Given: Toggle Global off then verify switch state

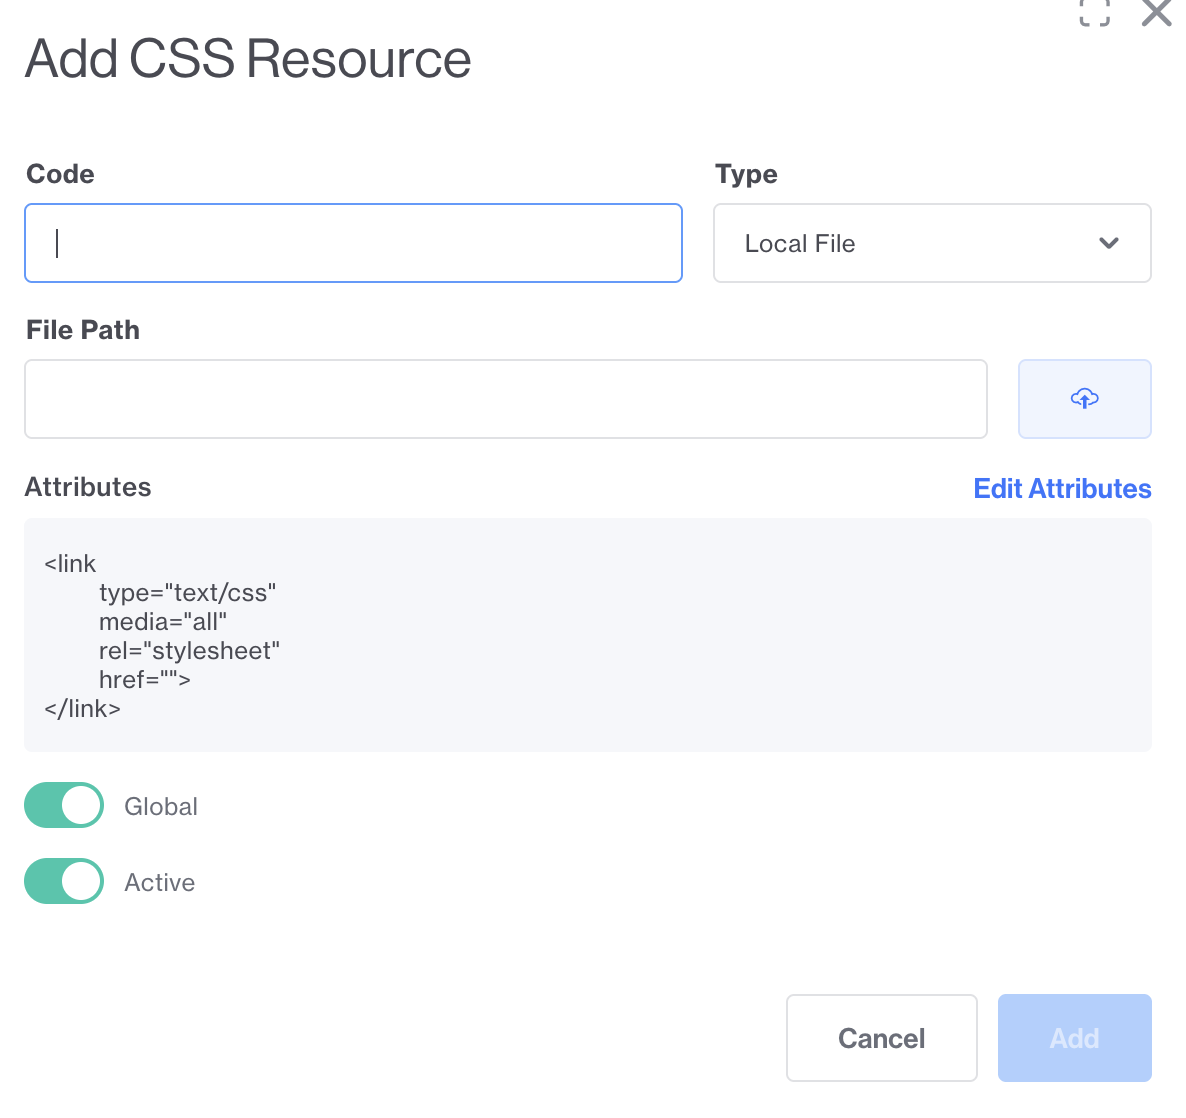Looking at the screenshot, I should point(63,805).
